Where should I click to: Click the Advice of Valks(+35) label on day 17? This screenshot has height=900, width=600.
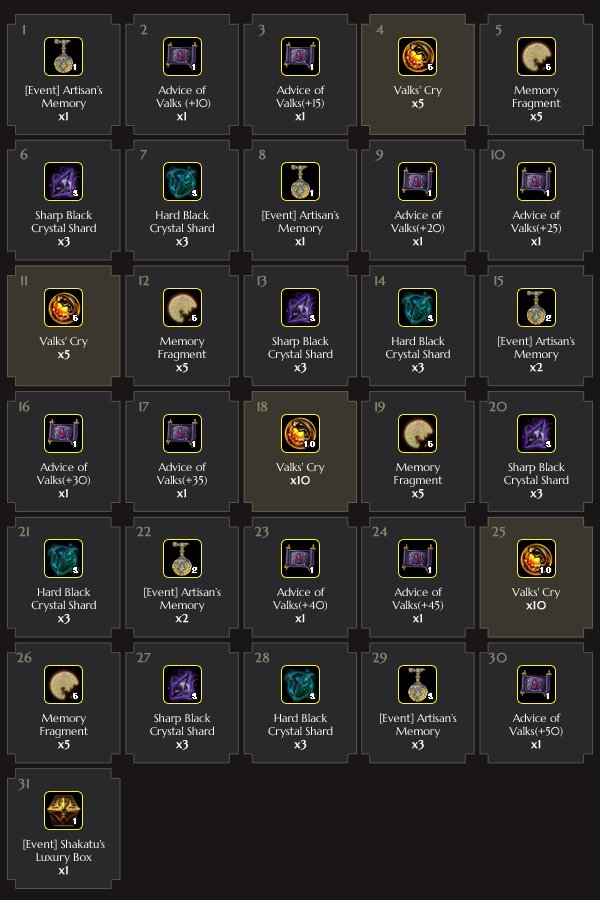coord(182,474)
